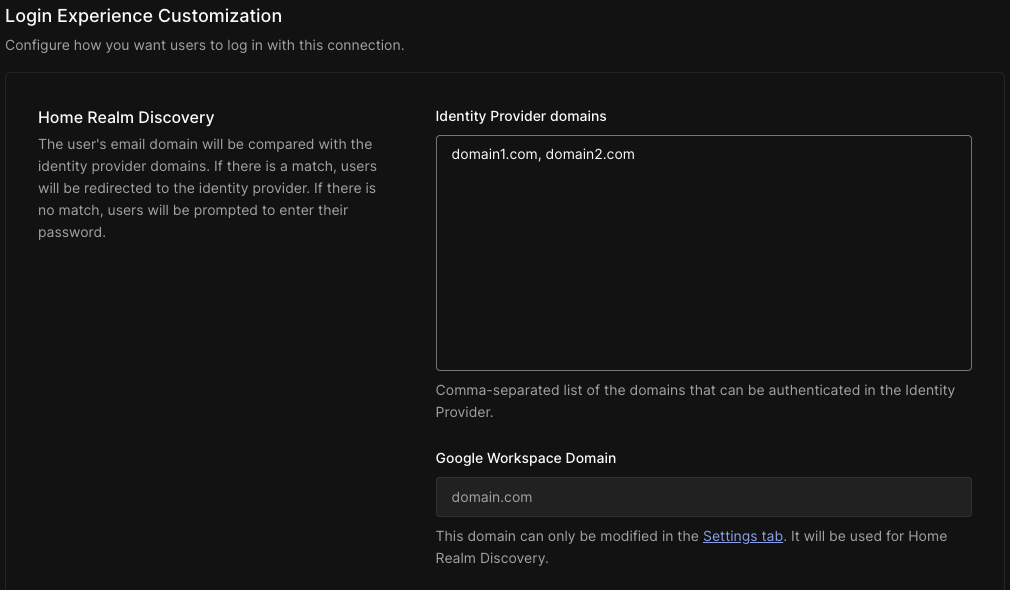This screenshot has height=590, width=1010.
Task: Select the "Login Experience Customization" heading
Action: (143, 15)
